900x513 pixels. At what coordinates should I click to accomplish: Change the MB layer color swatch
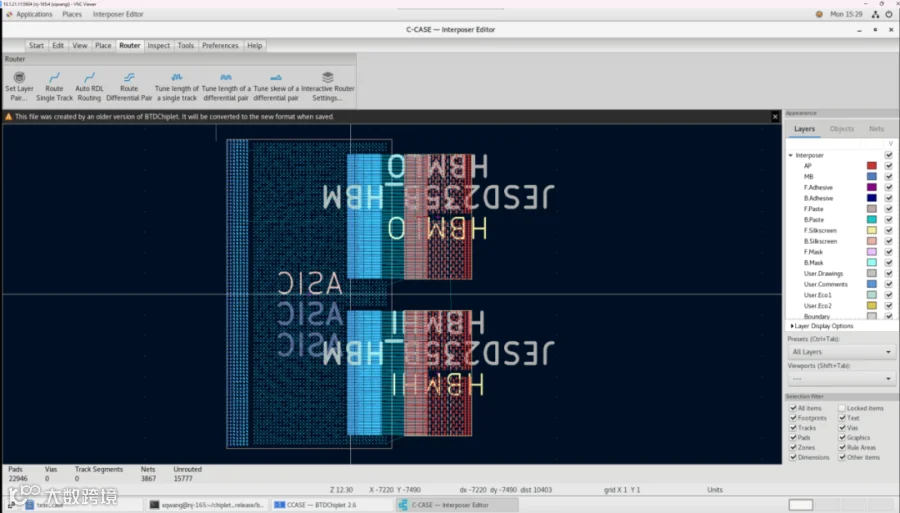[871, 177]
